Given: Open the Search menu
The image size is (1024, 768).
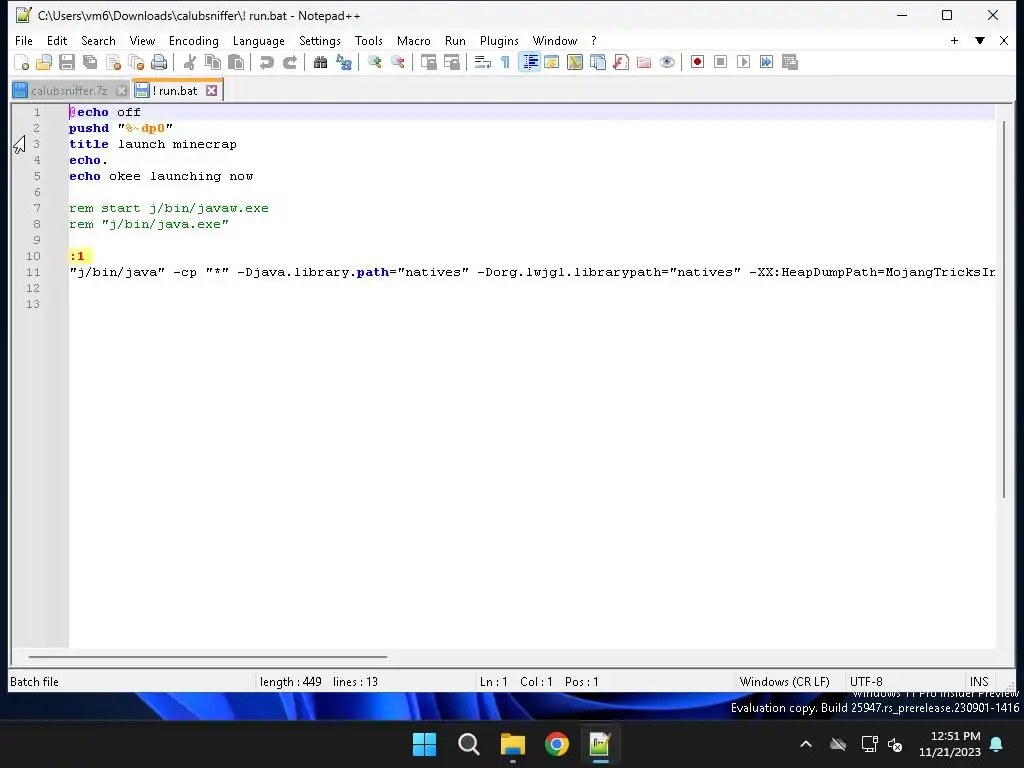Looking at the screenshot, I should 98,40.
